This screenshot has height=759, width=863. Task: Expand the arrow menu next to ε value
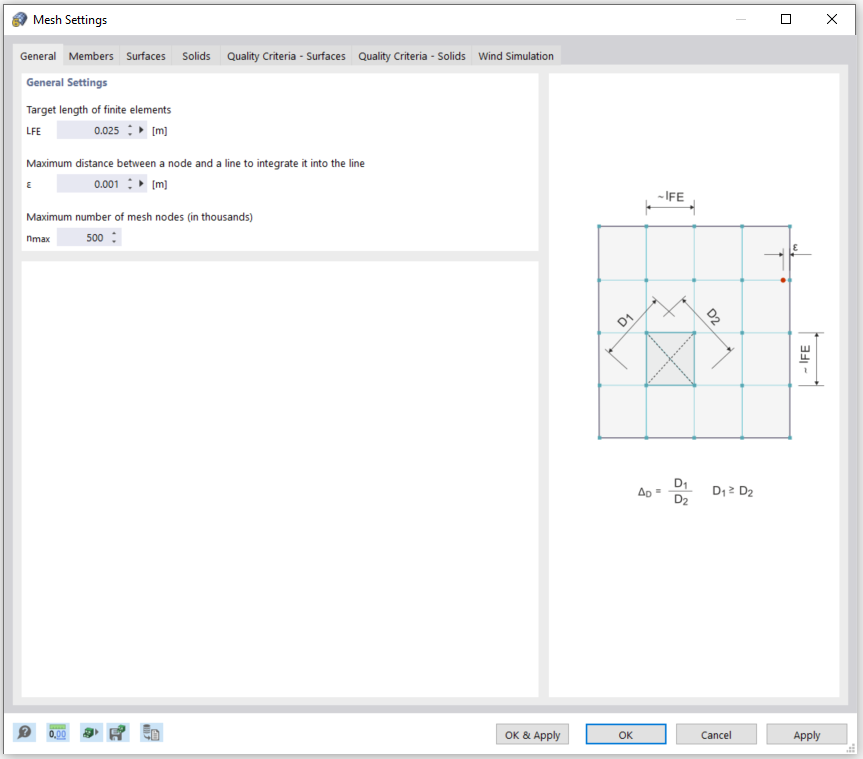[x=141, y=184]
